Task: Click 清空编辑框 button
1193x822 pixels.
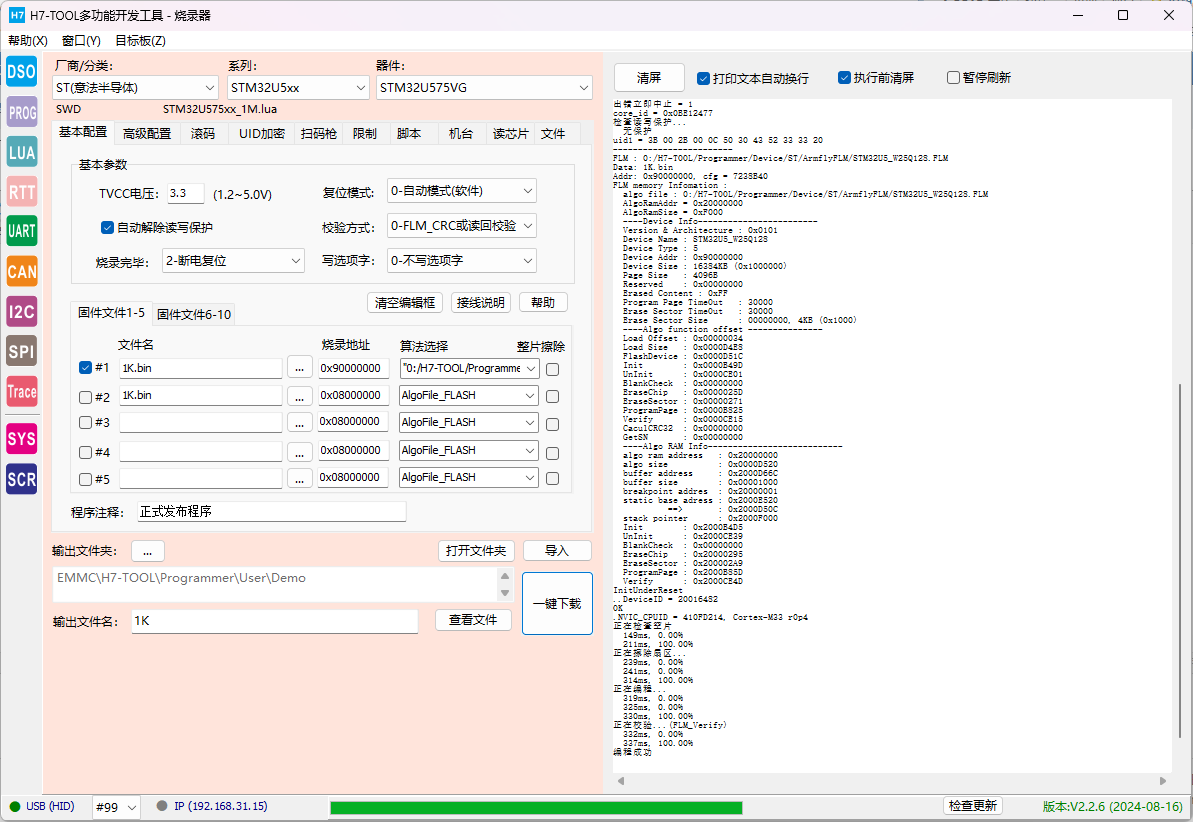Action: [x=405, y=303]
